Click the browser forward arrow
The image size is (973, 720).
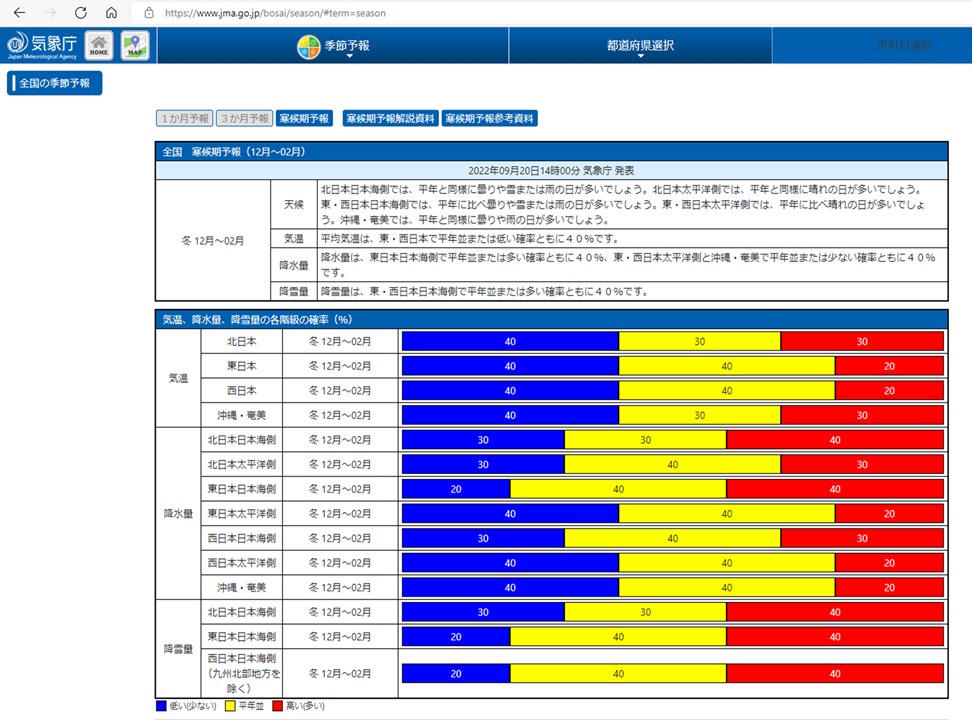point(51,13)
